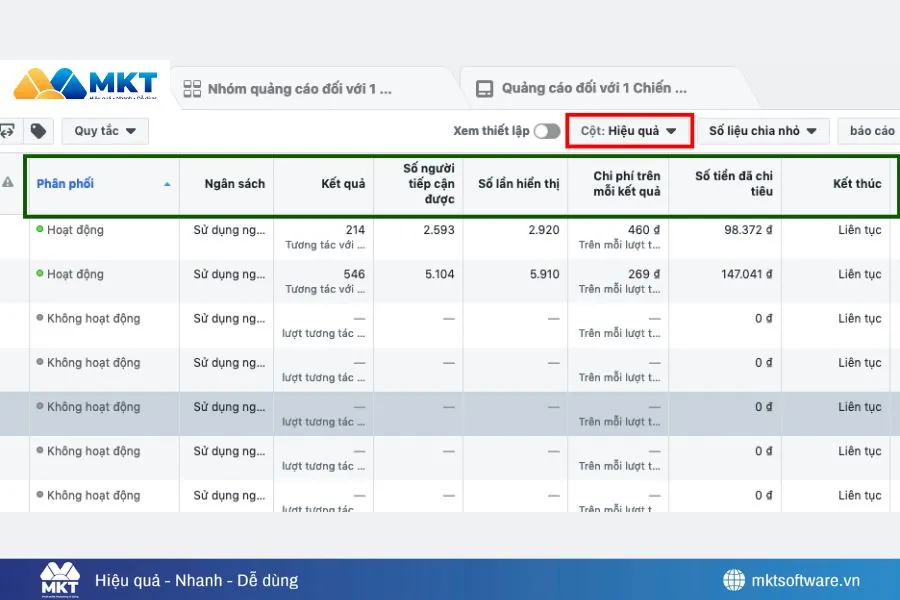Click the ad set grid icon on tab
The image size is (900, 600).
point(193,89)
